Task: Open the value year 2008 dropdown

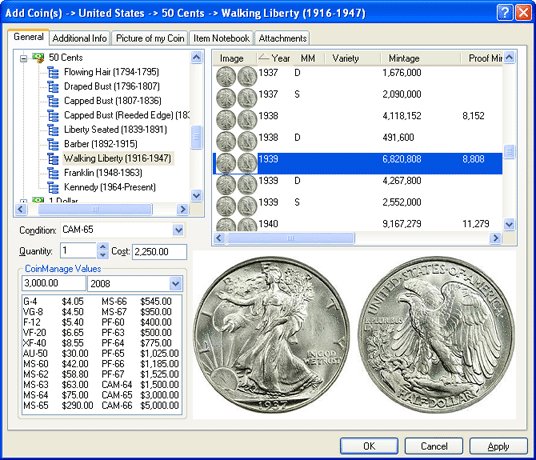Action: click(176, 284)
